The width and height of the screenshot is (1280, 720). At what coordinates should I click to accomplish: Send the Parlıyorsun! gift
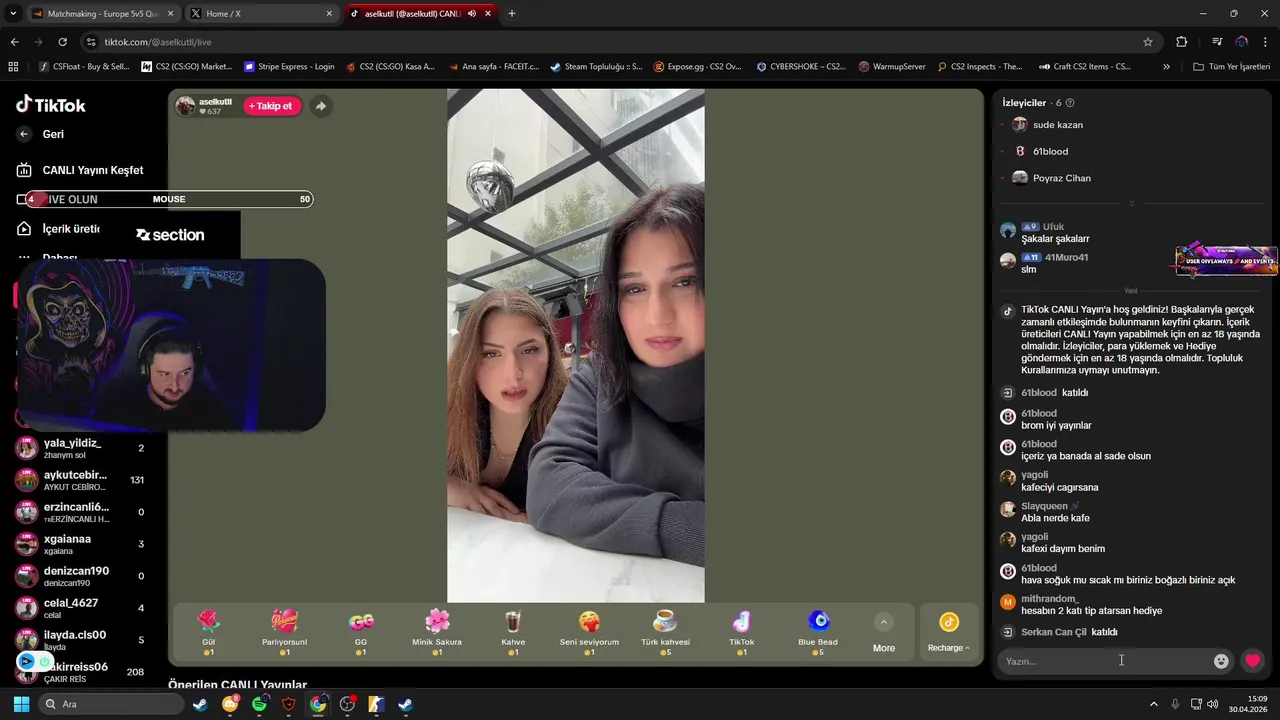tap(284, 633)
